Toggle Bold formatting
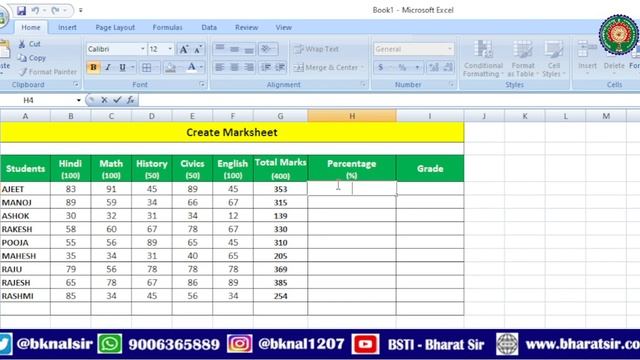 (93, 67)
